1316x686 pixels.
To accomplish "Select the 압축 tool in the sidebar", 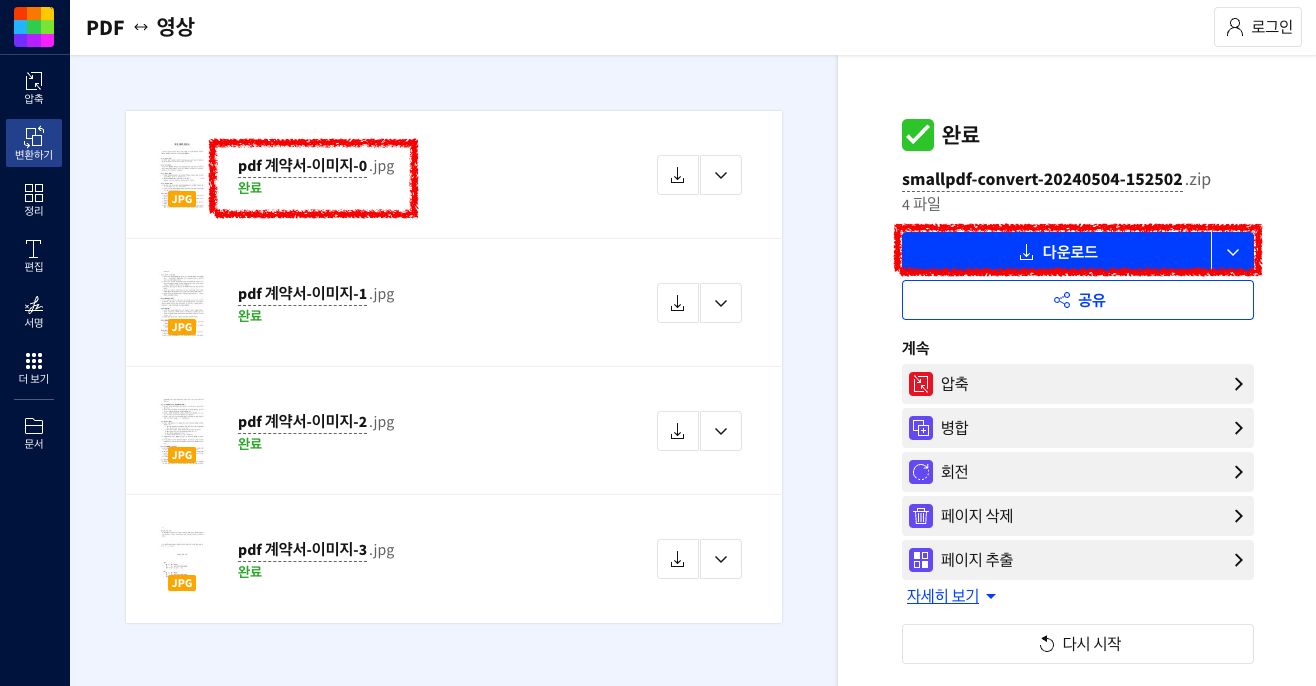I will pyautogui.click(x=33, y=85).
